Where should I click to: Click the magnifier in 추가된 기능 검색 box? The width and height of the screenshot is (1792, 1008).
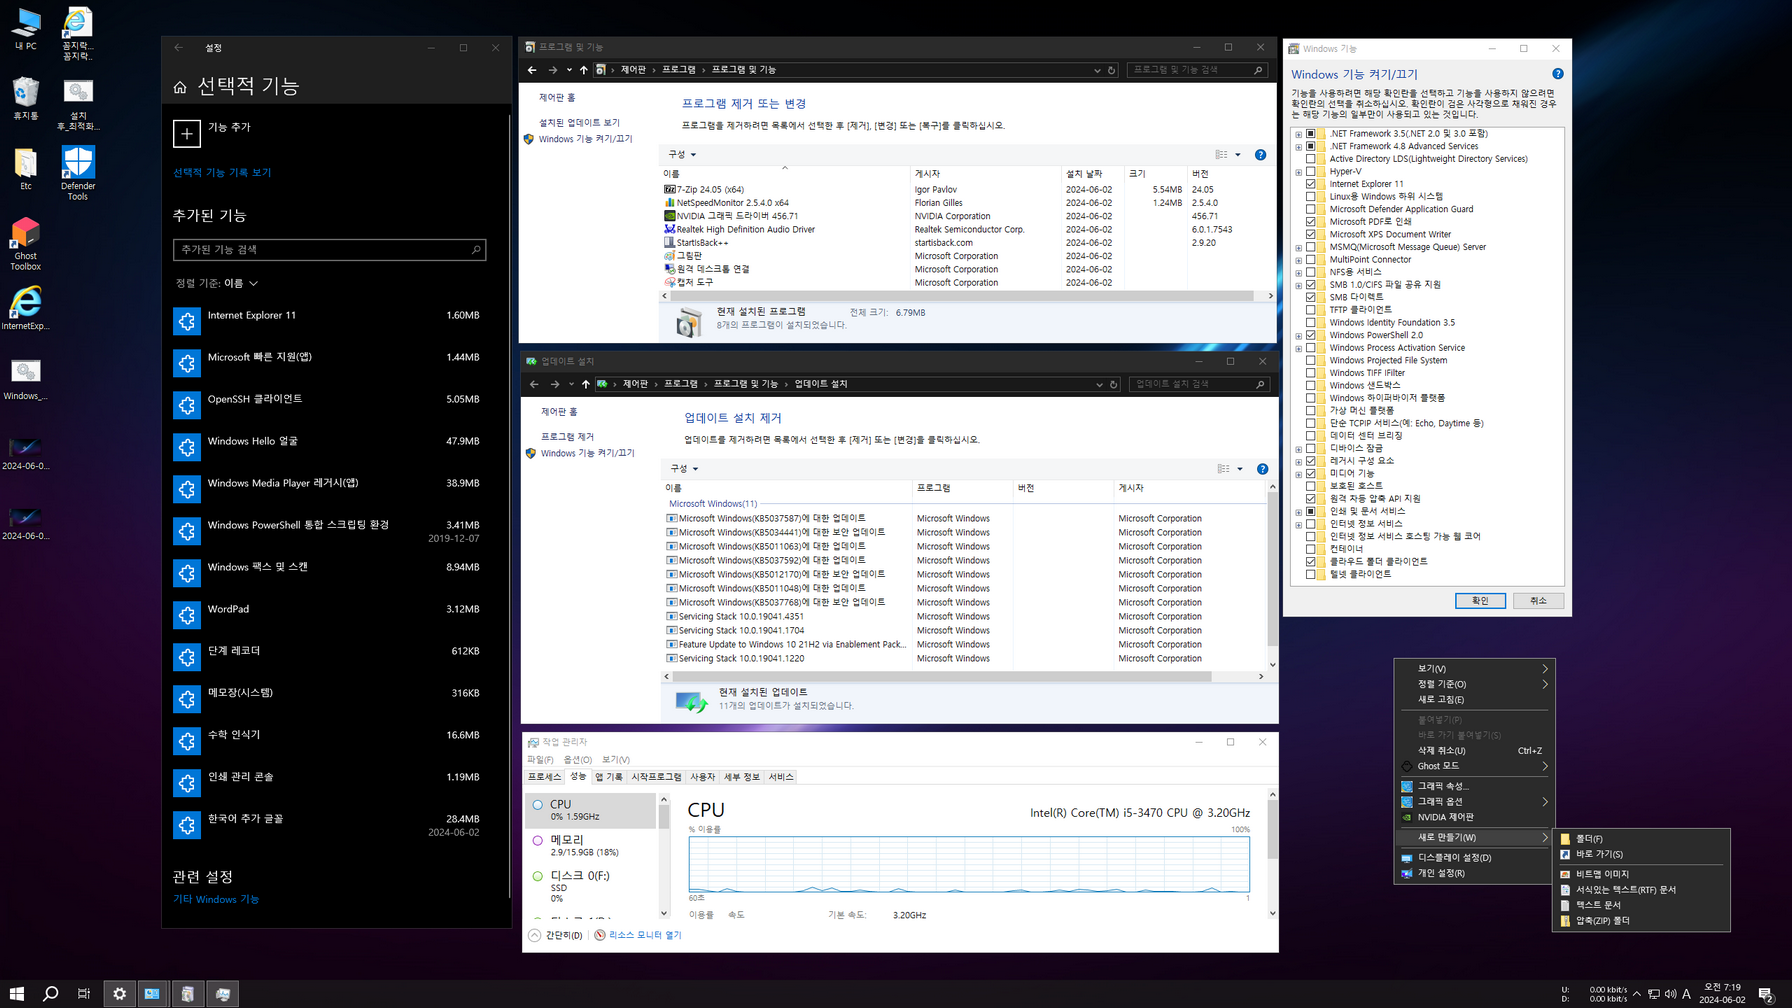point(476,250)
